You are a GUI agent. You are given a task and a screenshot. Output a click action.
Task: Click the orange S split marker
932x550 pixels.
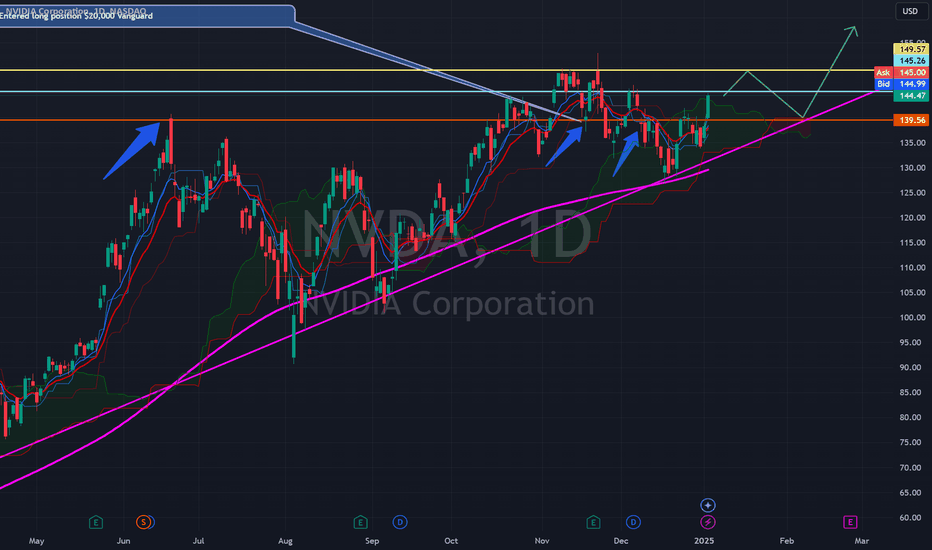pyautogui.click(x=143, y=523)
